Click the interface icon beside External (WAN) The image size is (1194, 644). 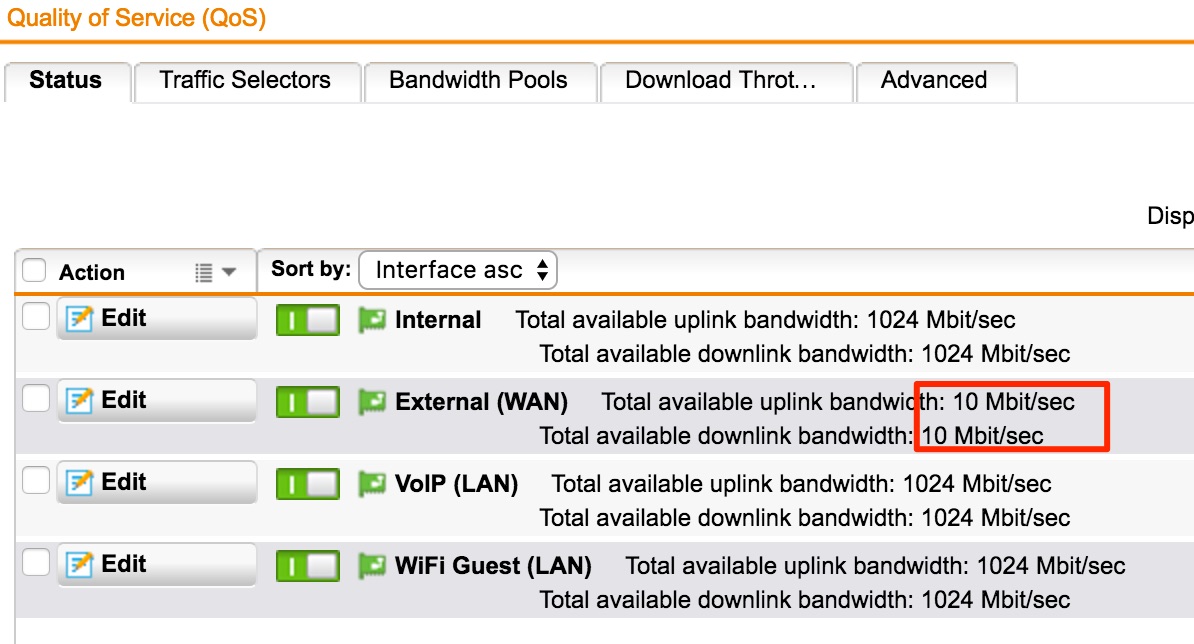372,402
